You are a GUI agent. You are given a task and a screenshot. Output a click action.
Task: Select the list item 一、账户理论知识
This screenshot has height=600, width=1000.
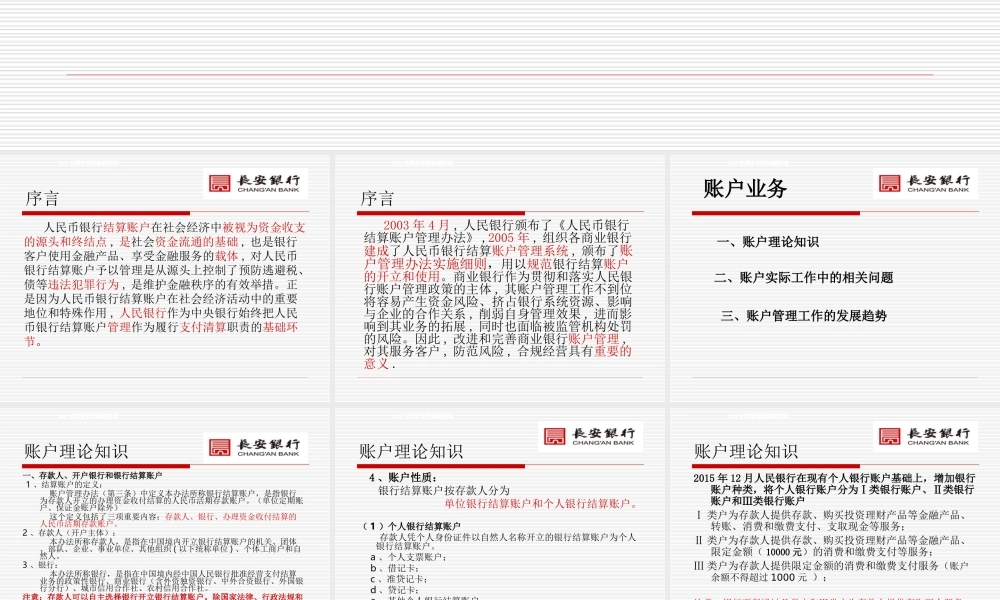pos(766,240)
